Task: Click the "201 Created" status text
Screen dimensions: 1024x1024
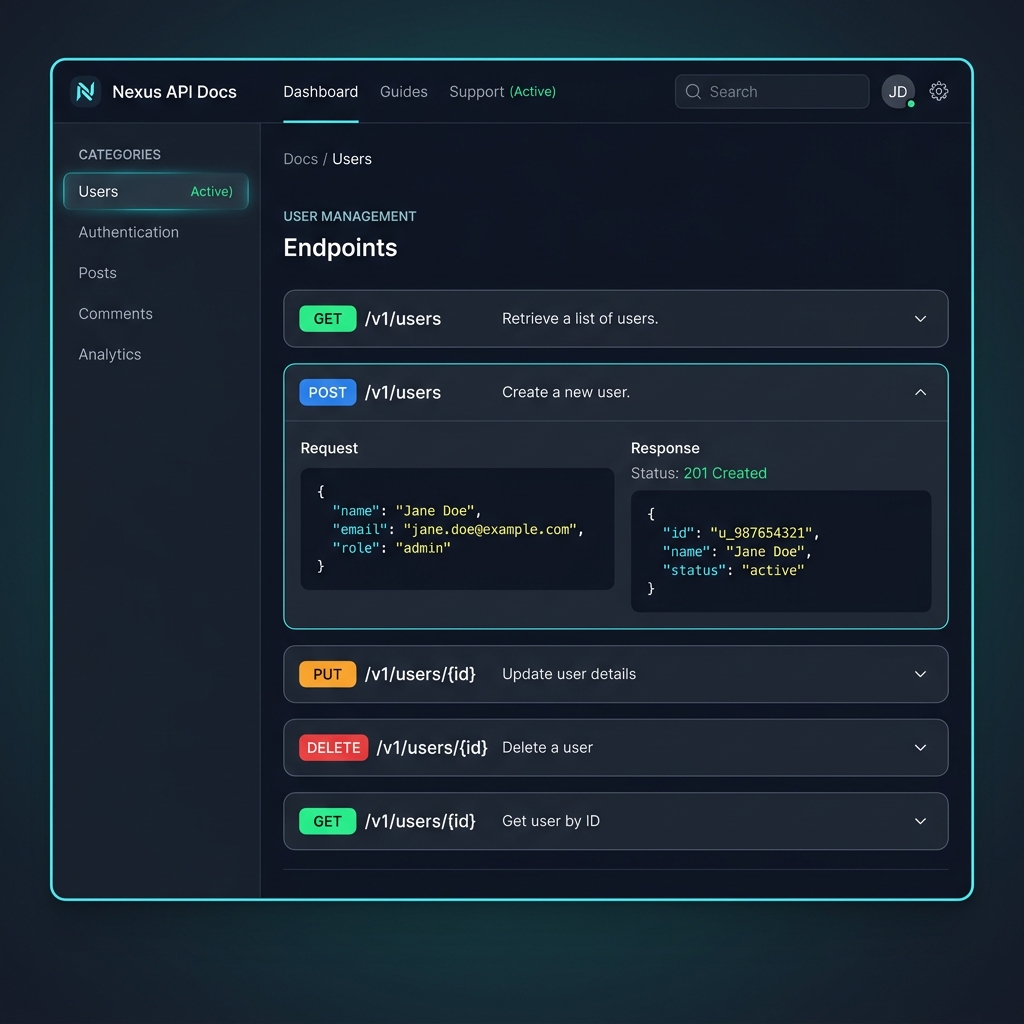Action: pyautogui.click(x=725, y=473)
